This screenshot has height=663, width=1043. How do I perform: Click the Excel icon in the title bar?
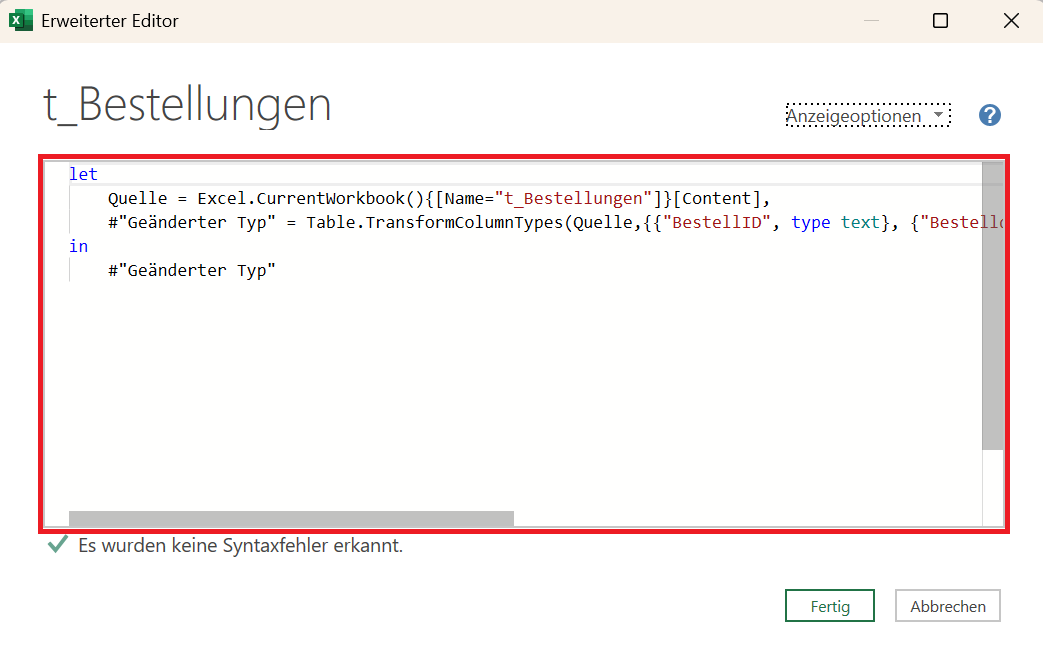[x=21, y=21]
